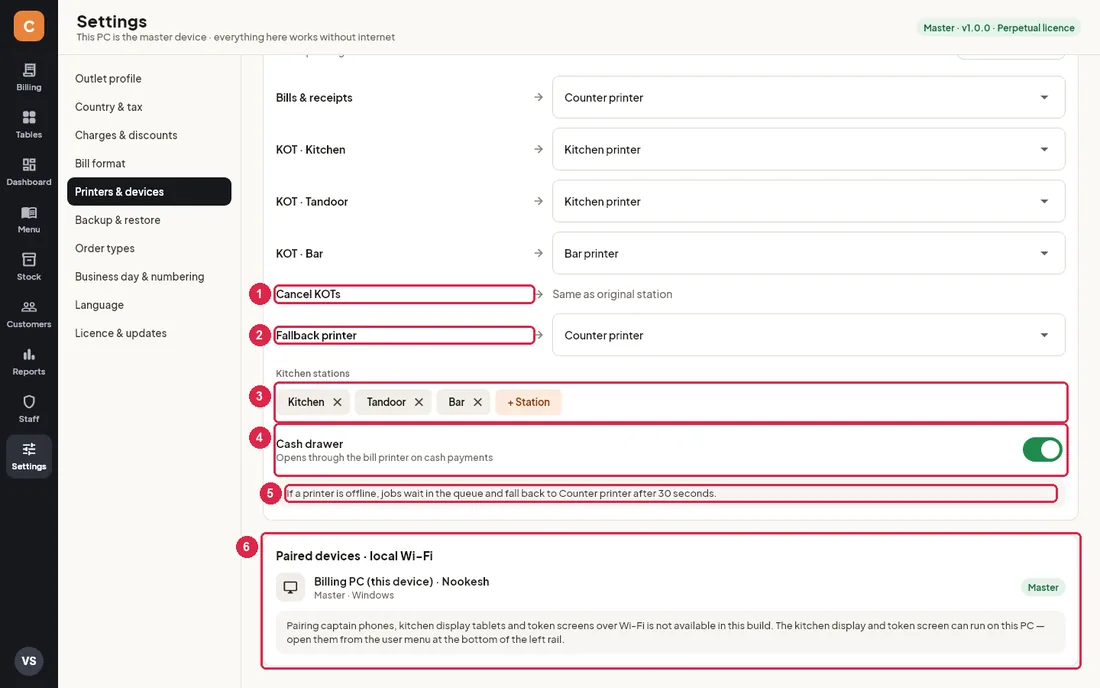Screen dimensions: 1100x688
Task: Open Licence & updates settings
Action: [x=149, y=333]
